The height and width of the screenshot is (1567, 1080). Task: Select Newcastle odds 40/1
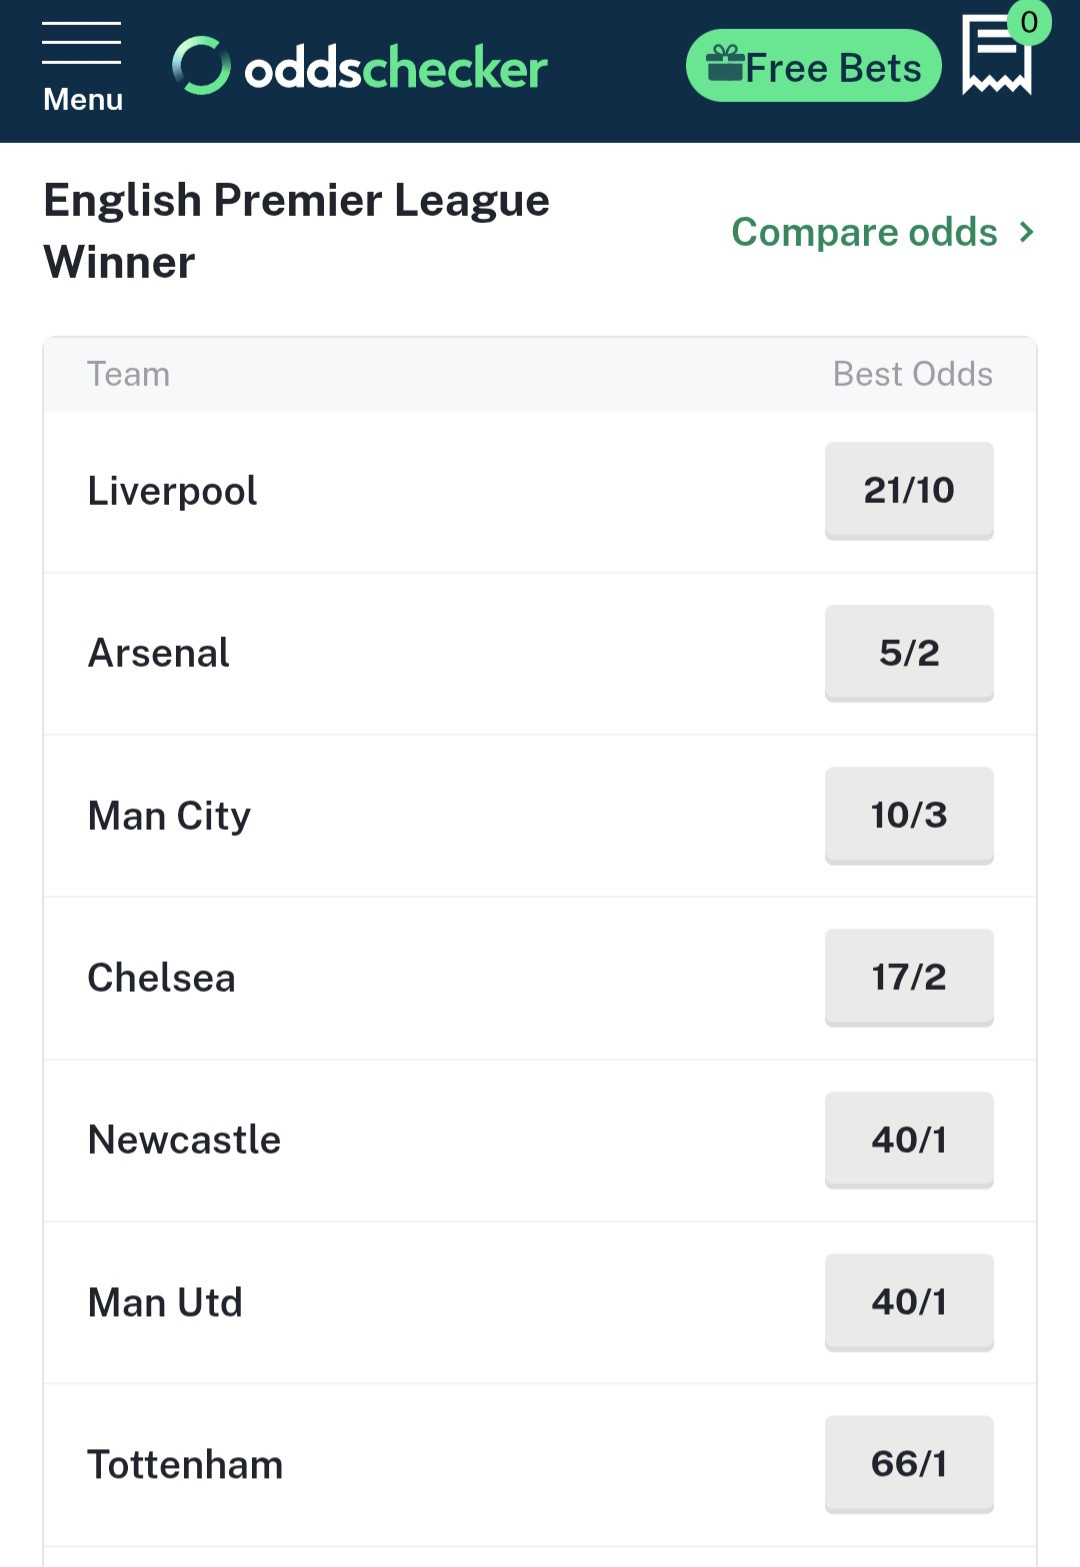pos(909,1140)
